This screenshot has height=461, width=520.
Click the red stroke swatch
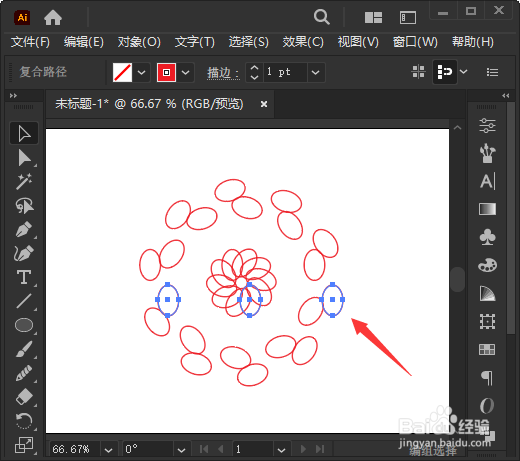coord(166,72)
